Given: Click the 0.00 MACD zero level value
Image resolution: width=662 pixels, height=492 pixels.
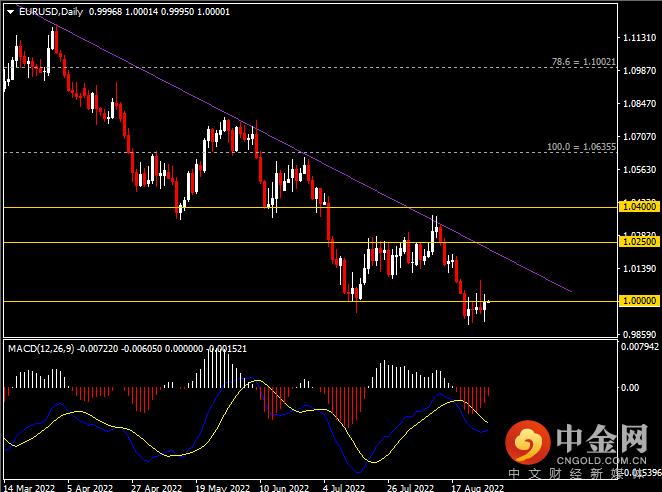Looking at the screenshot, I should click(630, 387).
